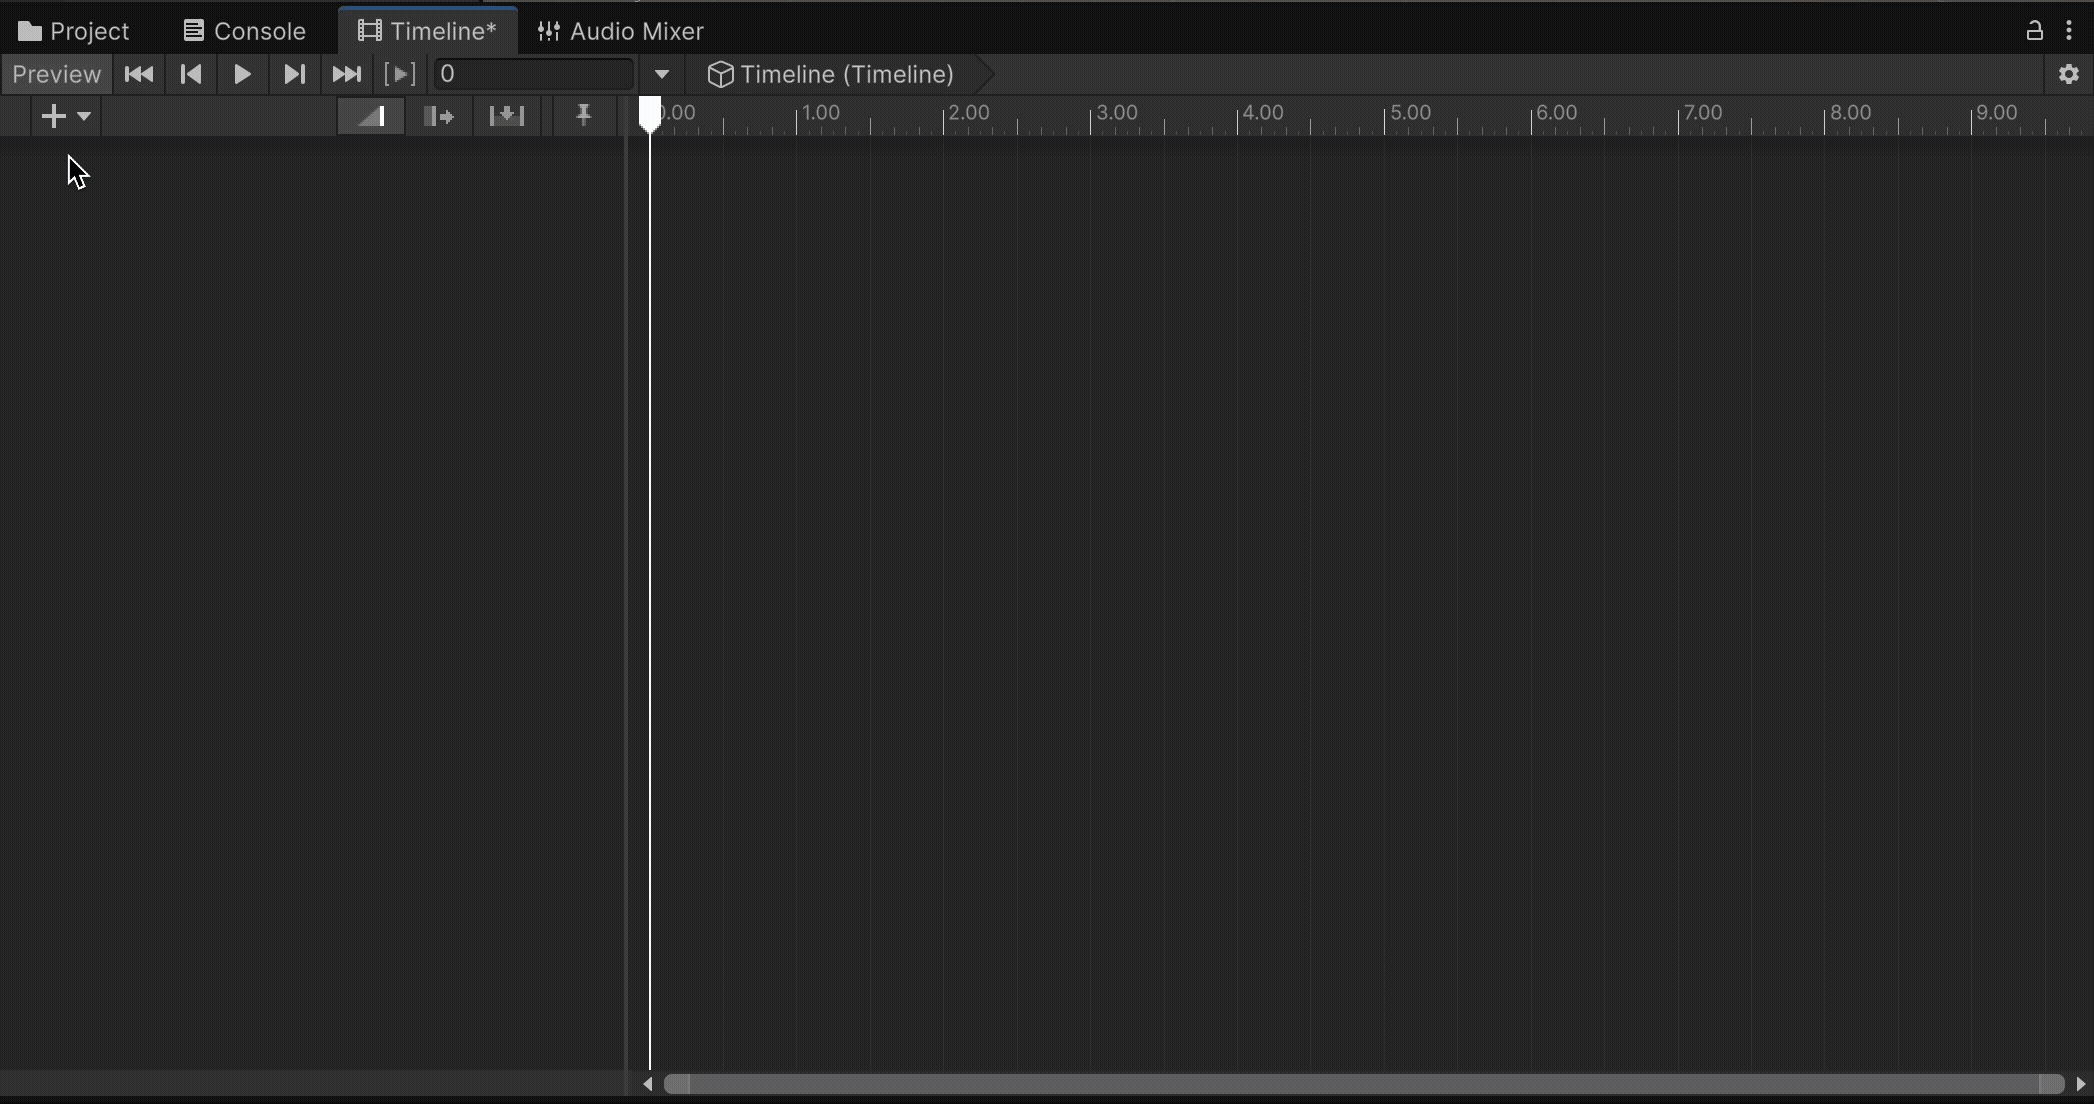Image resolution: width=2094 pixels, height=1104 pixels.
Task: Click the horizontal scrollbar left arrow
Action: point(648,1084)
